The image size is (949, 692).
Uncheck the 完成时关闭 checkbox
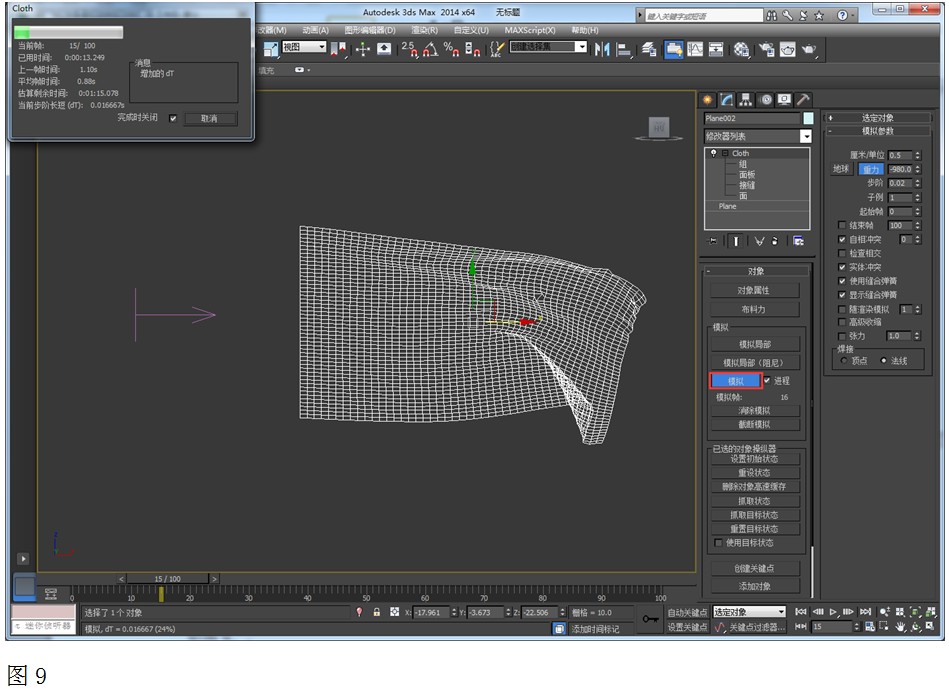[x=173, y=118]
